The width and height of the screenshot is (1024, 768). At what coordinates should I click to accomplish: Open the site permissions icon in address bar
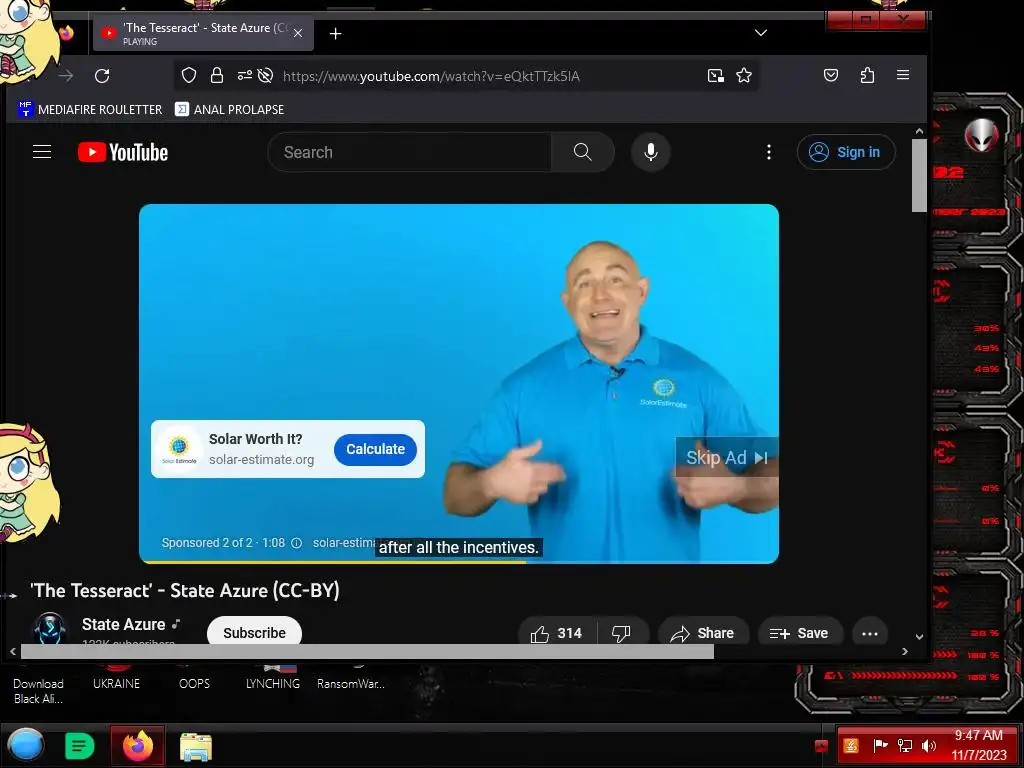(x=245, y=76)
